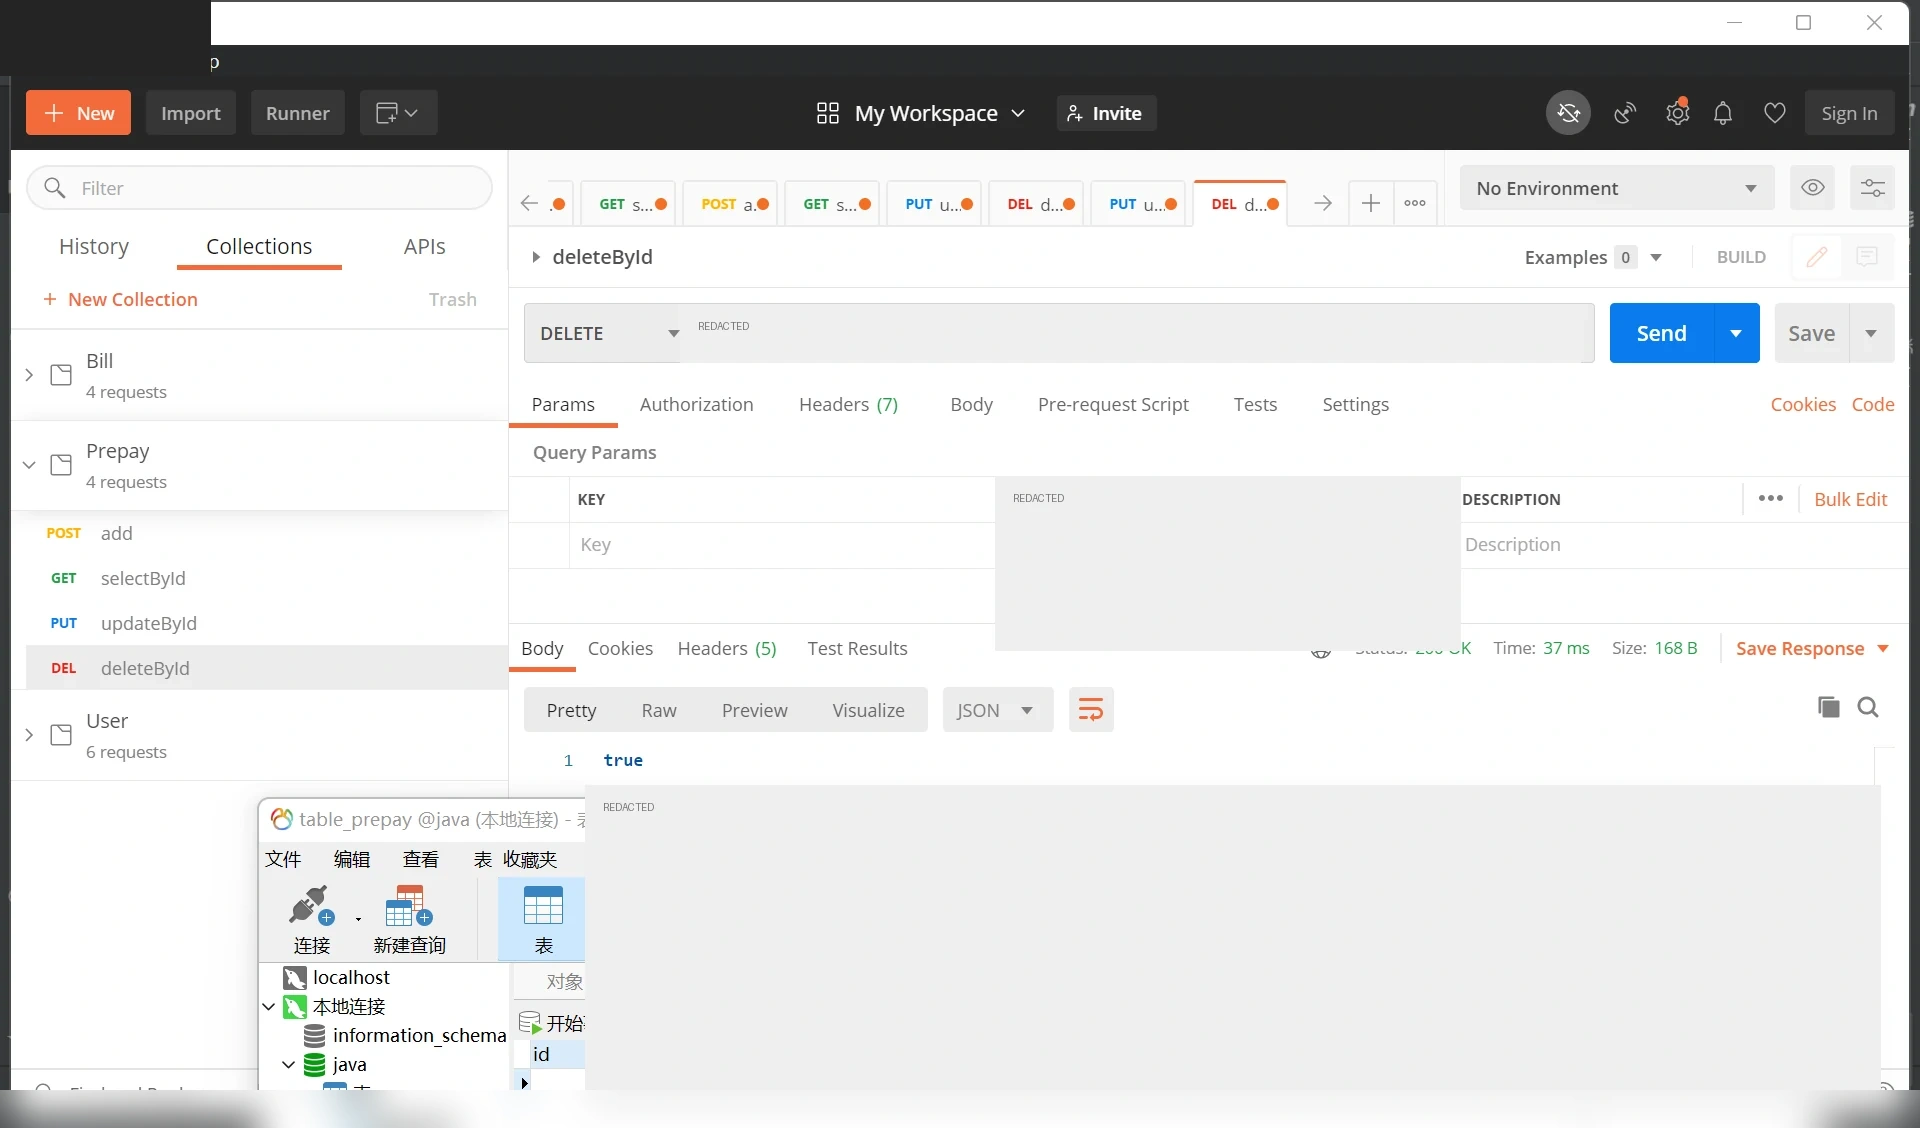Search within the response body
Viewport: 1920px width, 1128px height.
(x=1868, y=707)
